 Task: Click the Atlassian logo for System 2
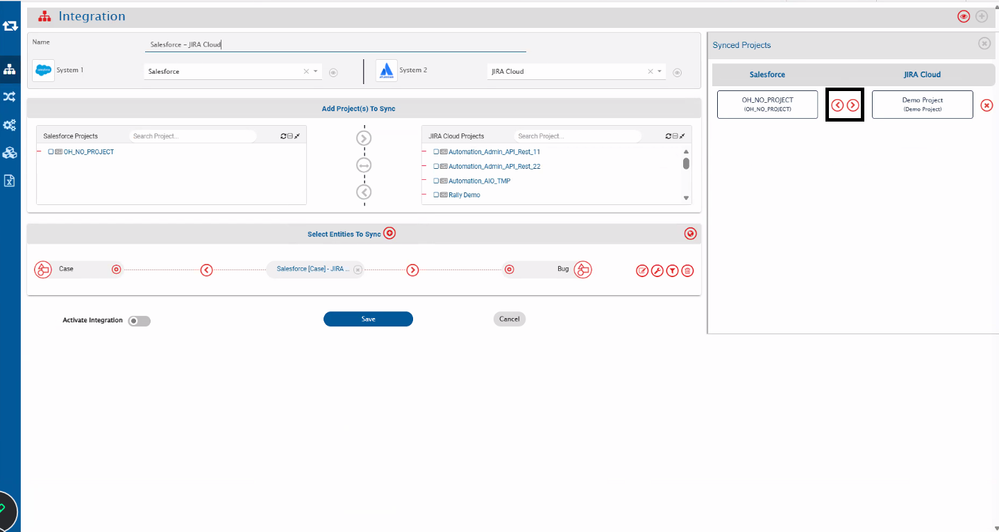386,70
